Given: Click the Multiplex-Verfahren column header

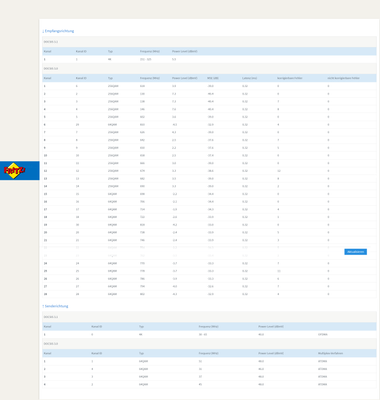Looking at the screenshot, I should click(x=330, y=353).
